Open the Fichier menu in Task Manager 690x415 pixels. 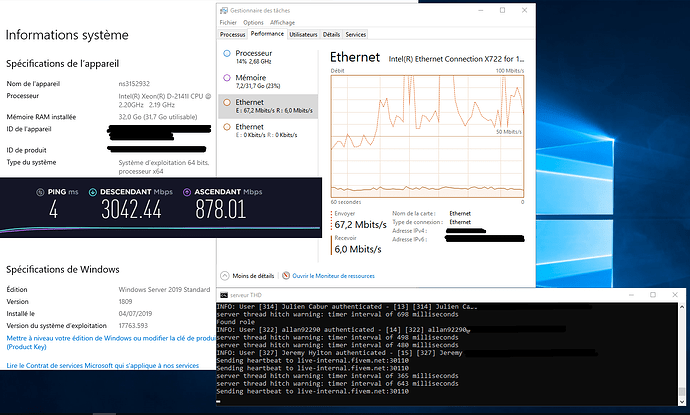coord(228,22)
